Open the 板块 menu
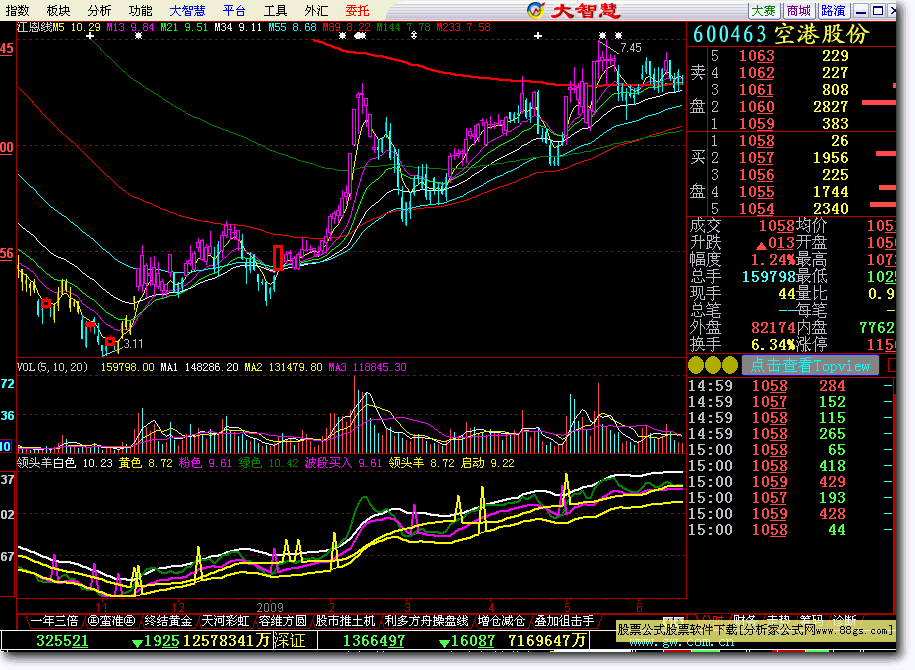The image size is (915, 670). 58,11
